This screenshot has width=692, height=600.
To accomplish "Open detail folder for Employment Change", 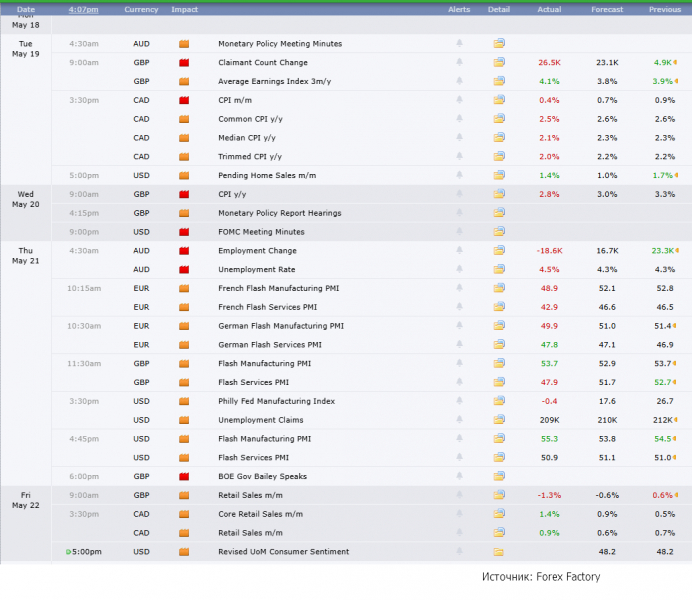I will coord(499,251).
